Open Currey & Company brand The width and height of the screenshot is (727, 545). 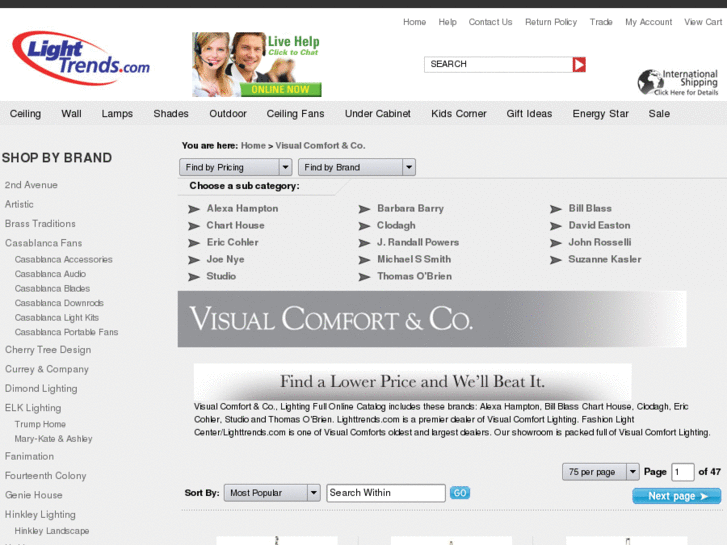(x=47, y=369)
